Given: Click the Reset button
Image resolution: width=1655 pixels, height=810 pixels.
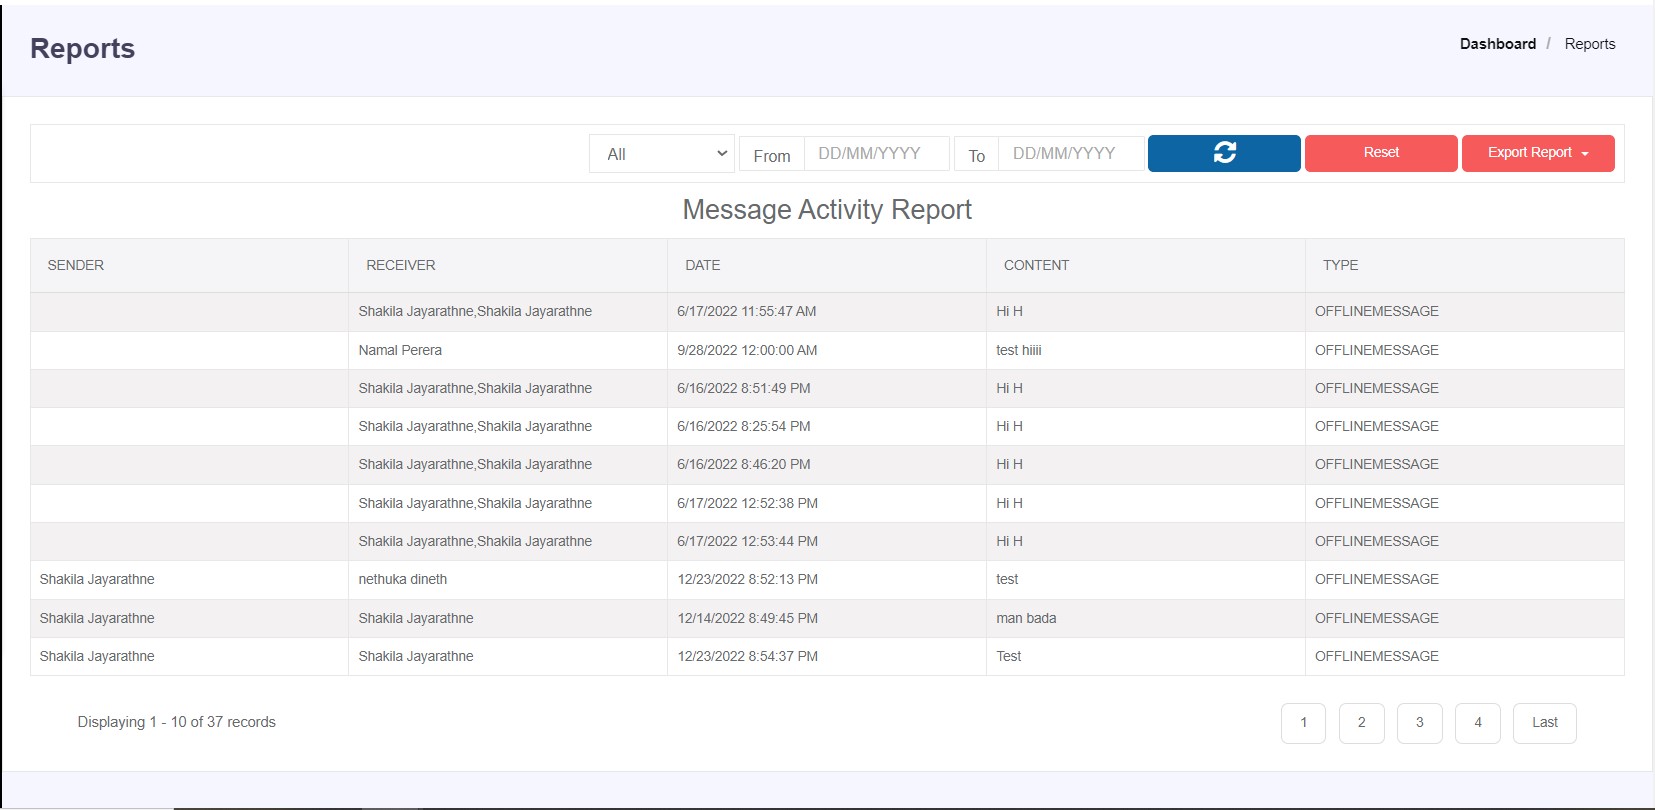Looking at the screenshot, I should pos(1381,153).
